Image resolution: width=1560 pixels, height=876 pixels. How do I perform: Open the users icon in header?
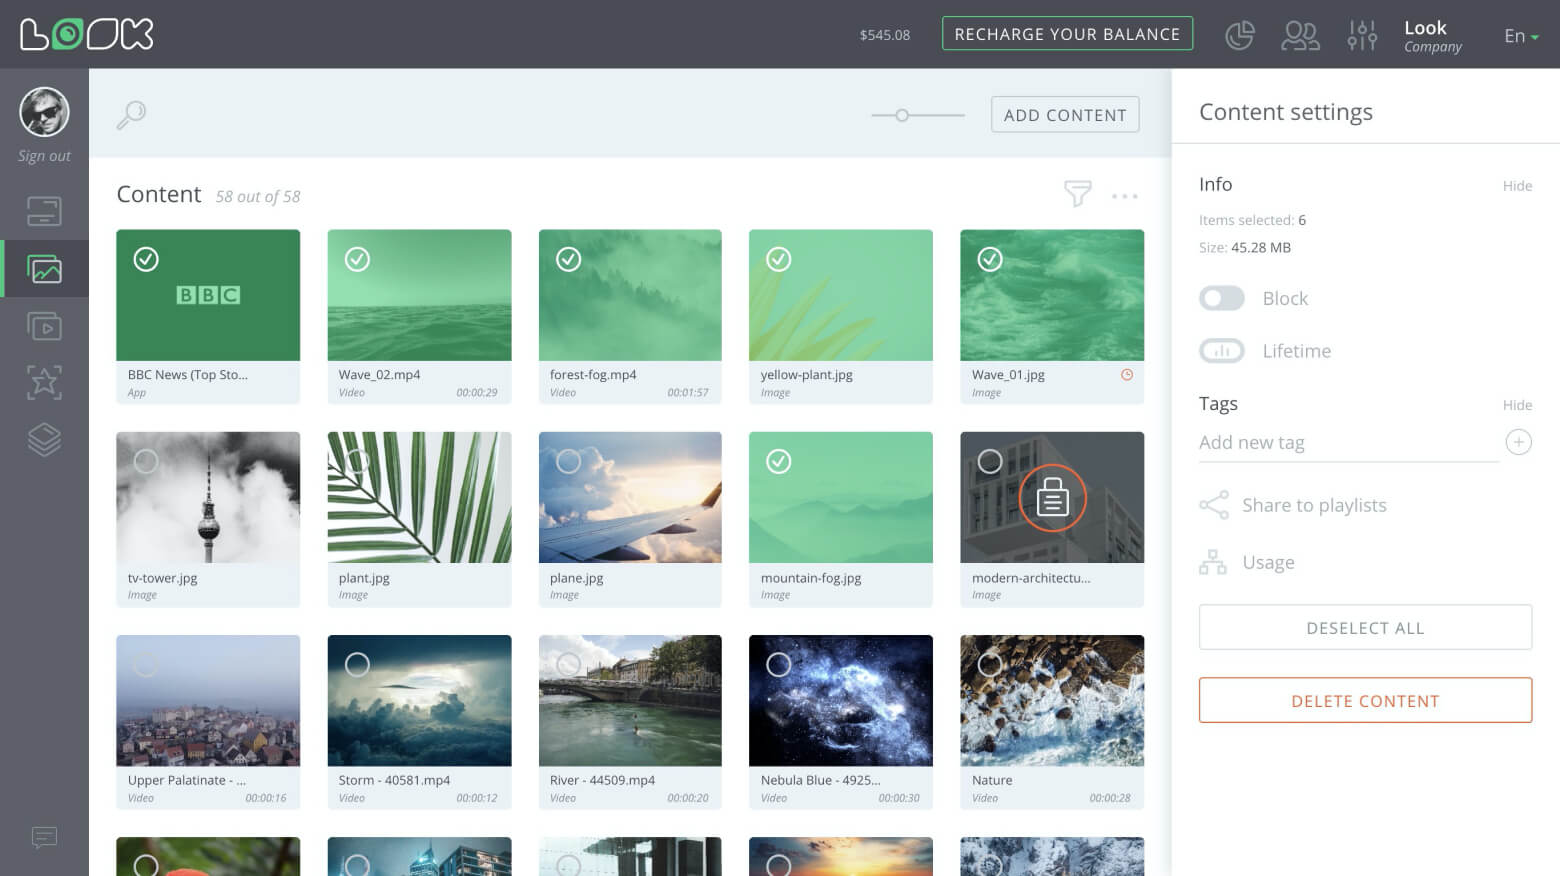click(1300, 35)
